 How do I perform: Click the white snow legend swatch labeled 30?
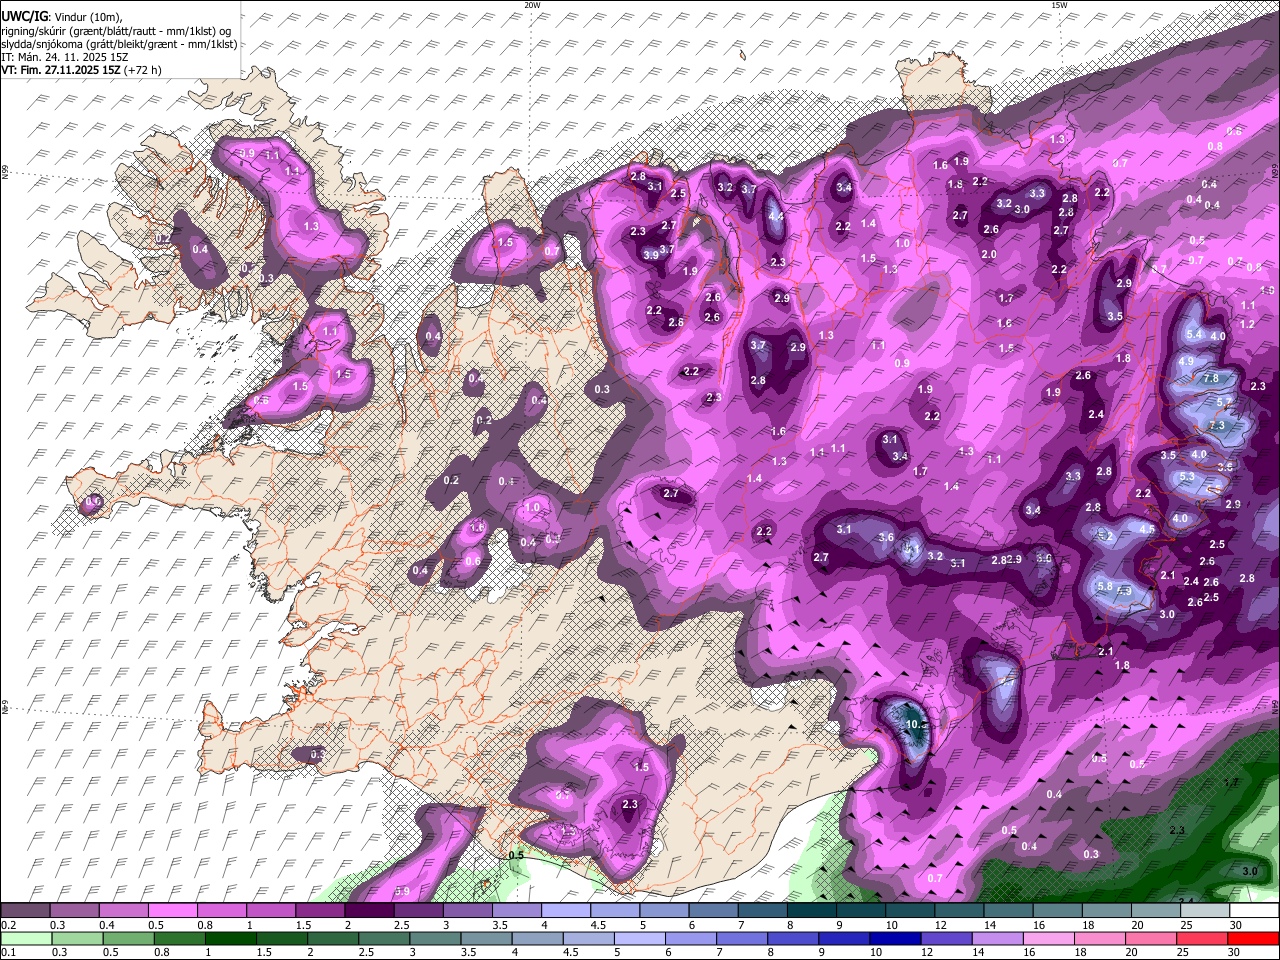point(1255,911)
